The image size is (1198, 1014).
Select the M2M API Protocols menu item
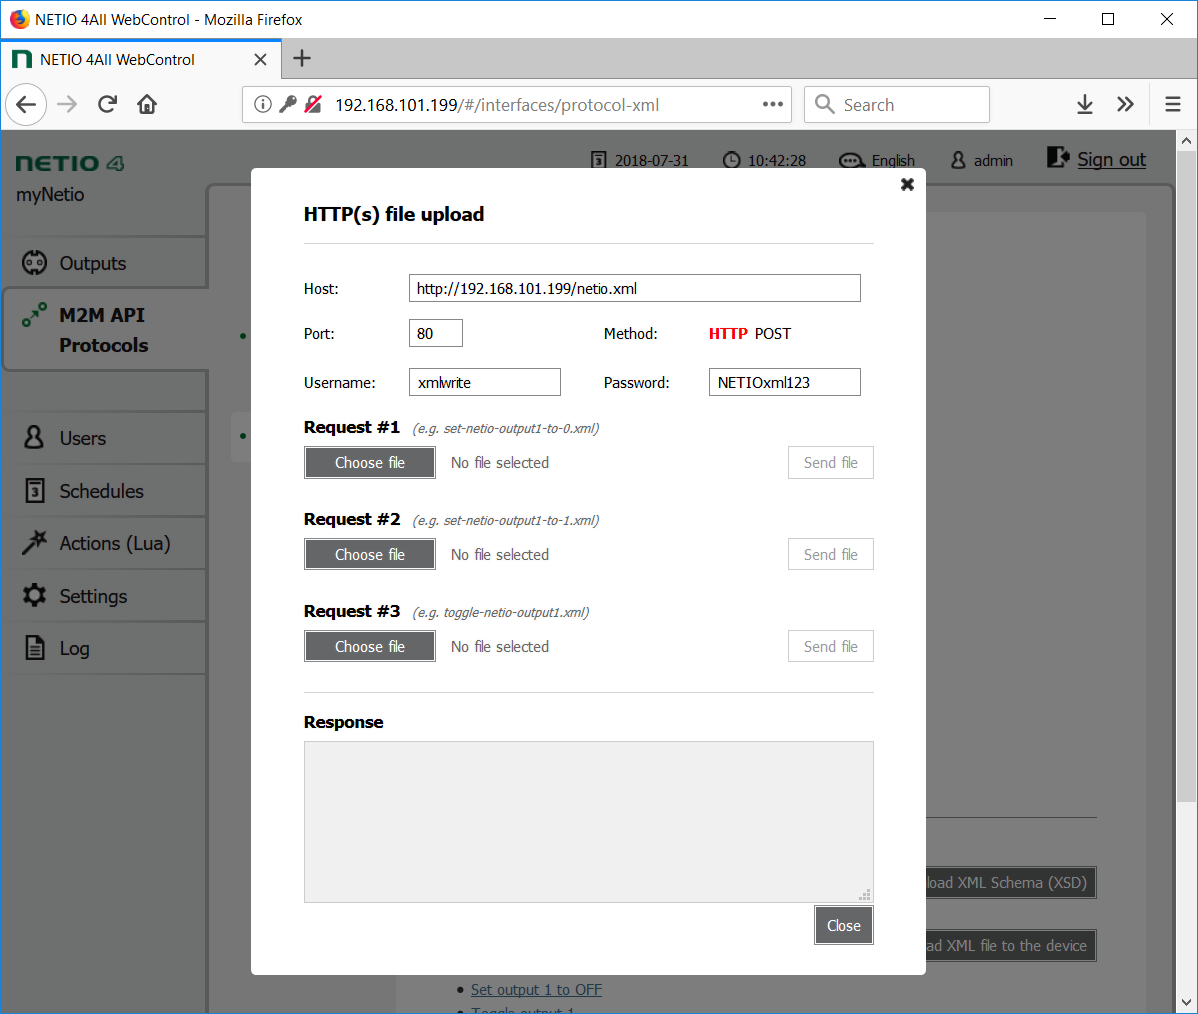click(x=105, y=330)
